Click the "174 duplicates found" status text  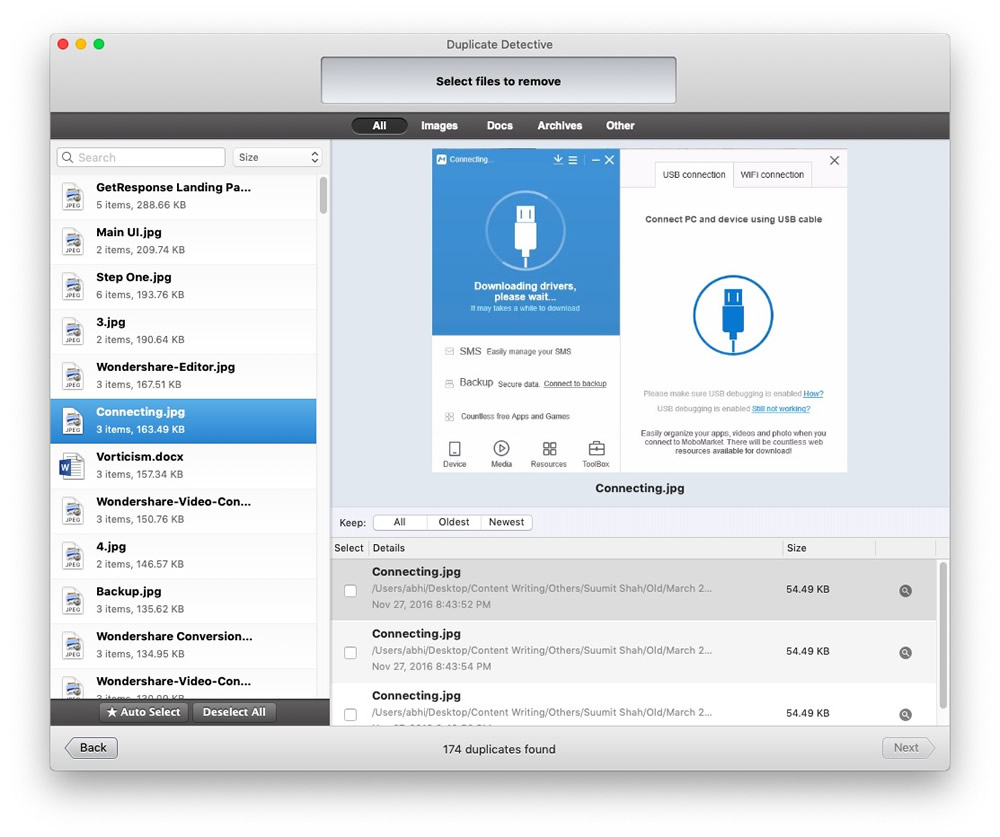(x=499, y=749)
